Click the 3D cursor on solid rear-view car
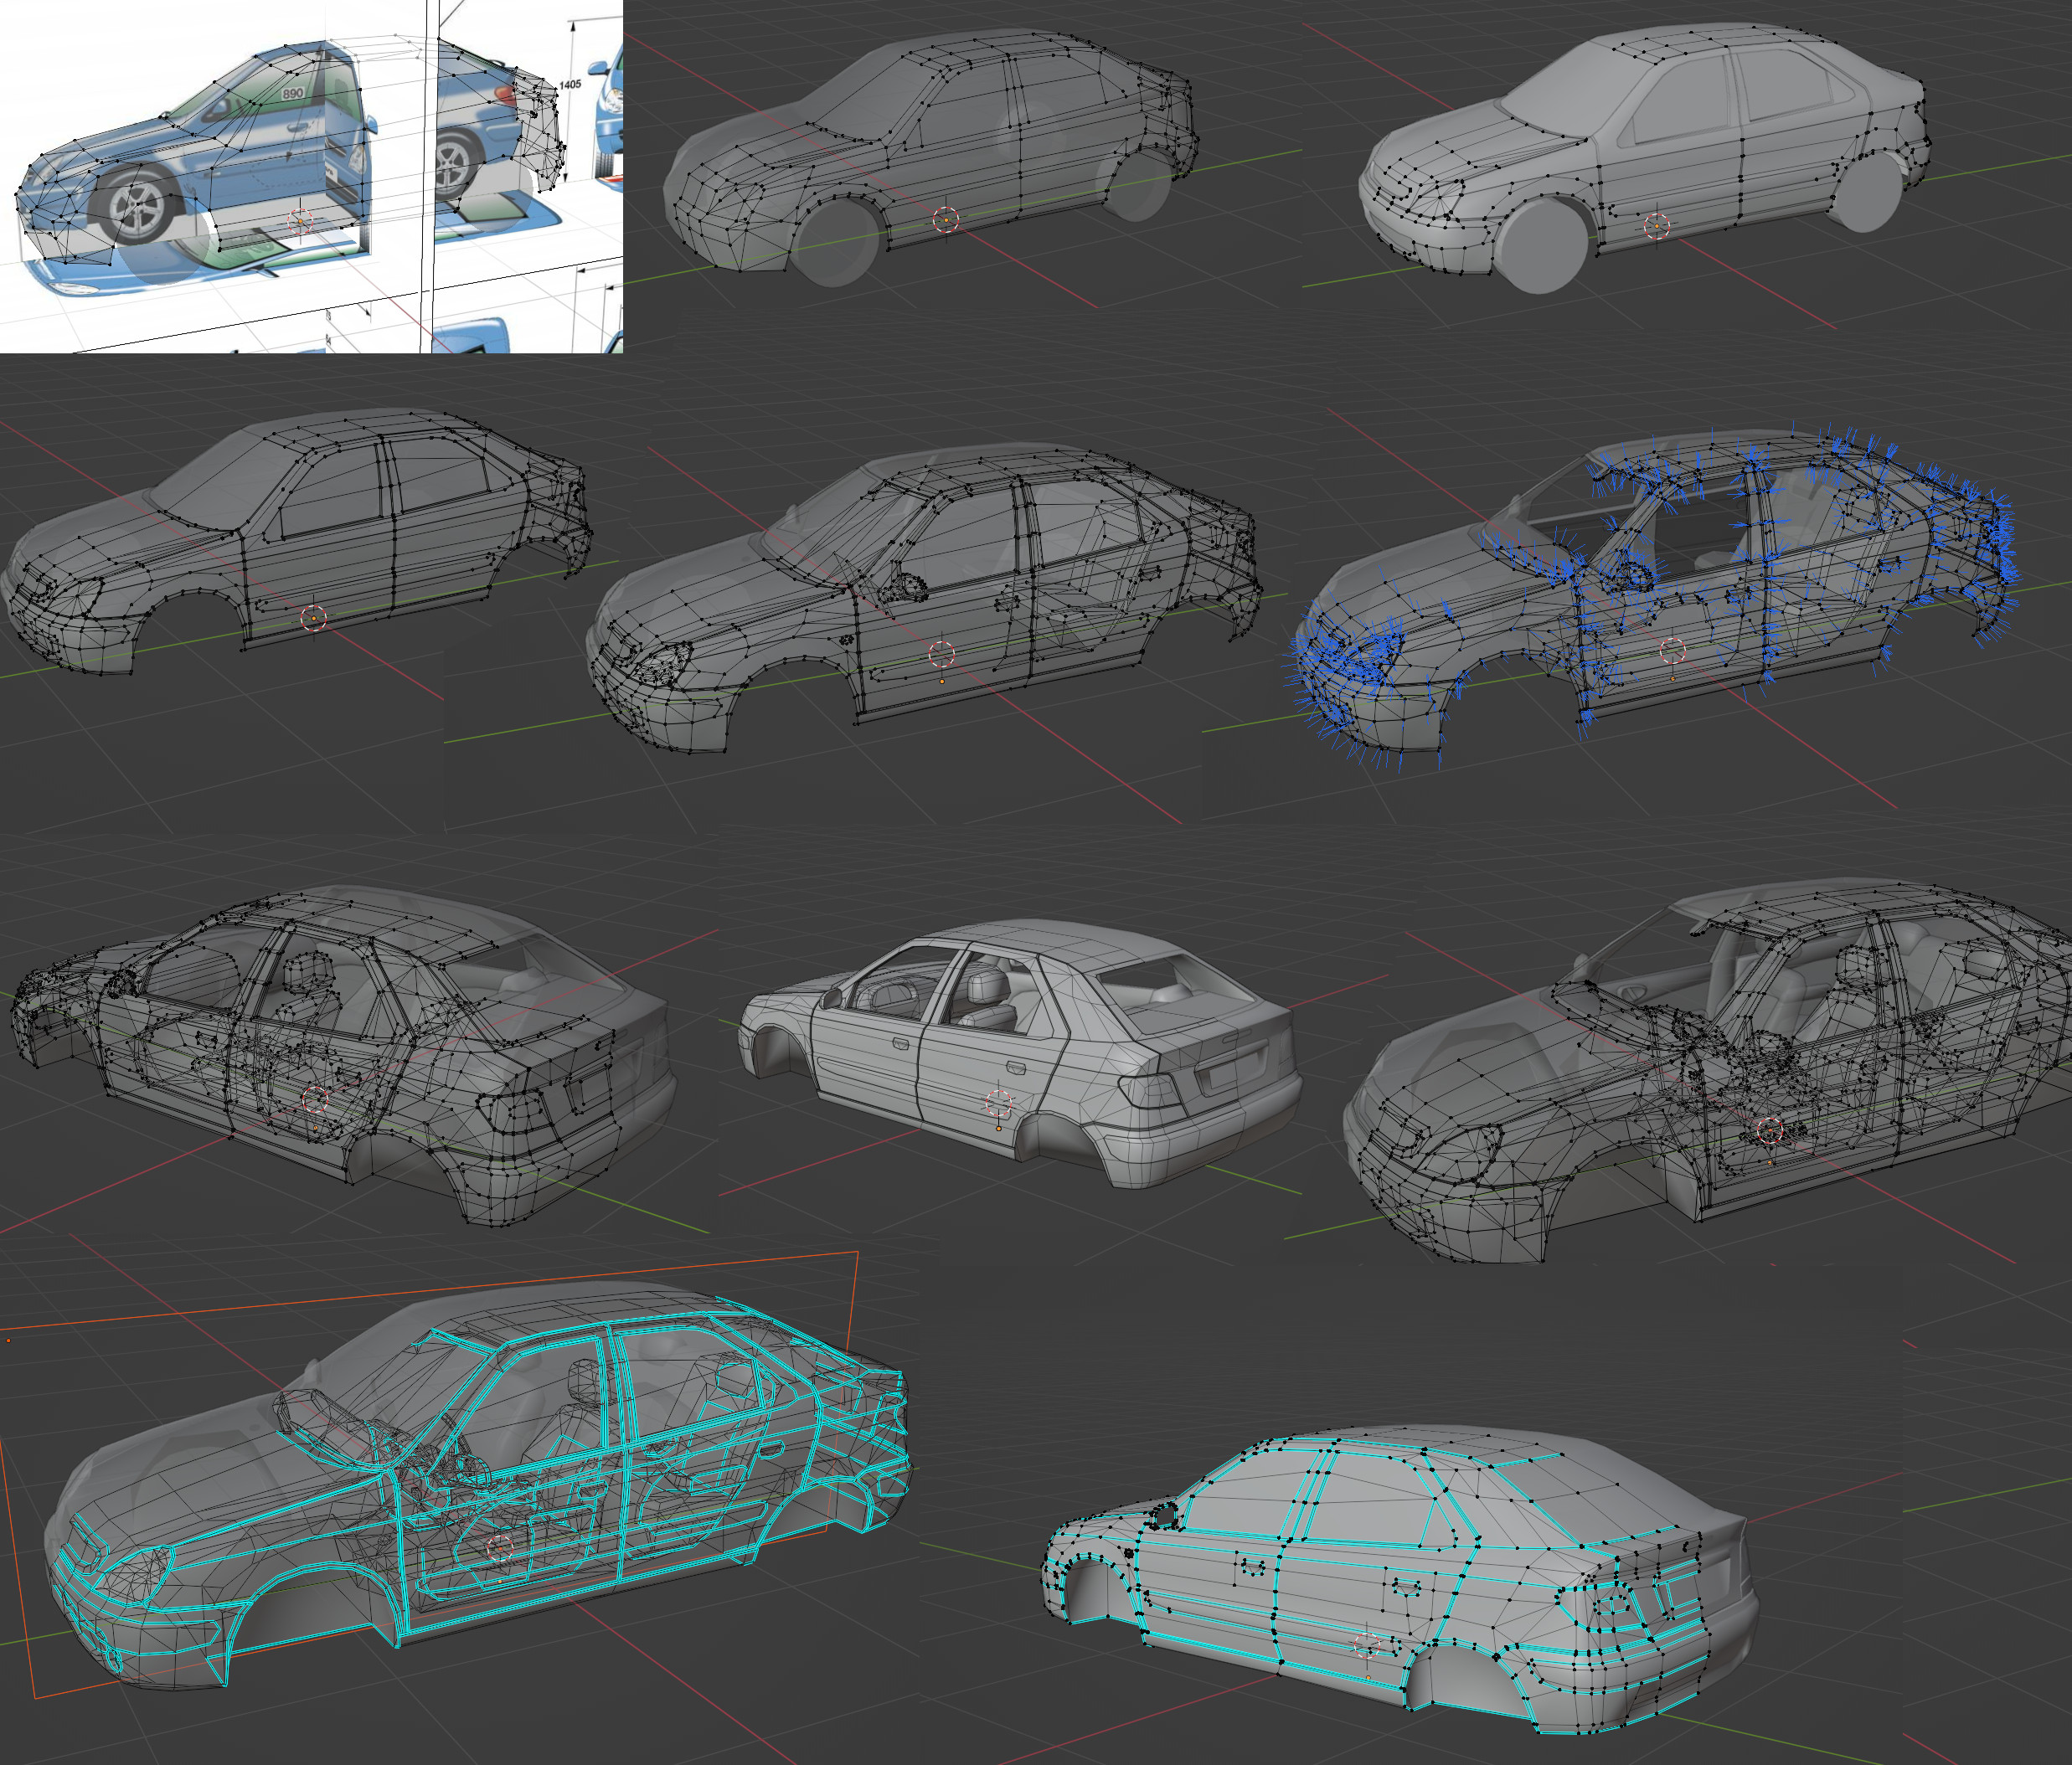This screenshot has width=2072, height=1765. coord(999,1104)
